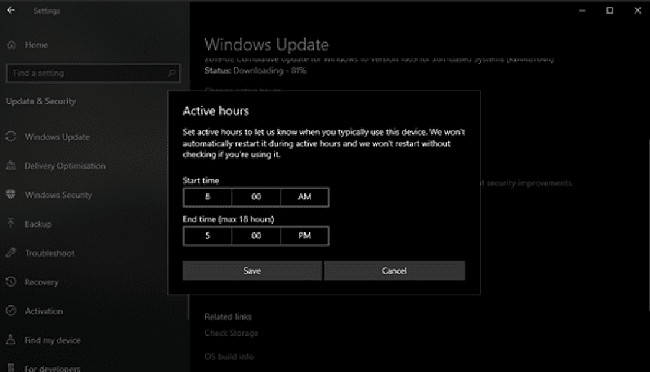The image size is (650, 372).
Task: Click the Troubleshoot wrench icon
Action: click(x=11, y=253)
